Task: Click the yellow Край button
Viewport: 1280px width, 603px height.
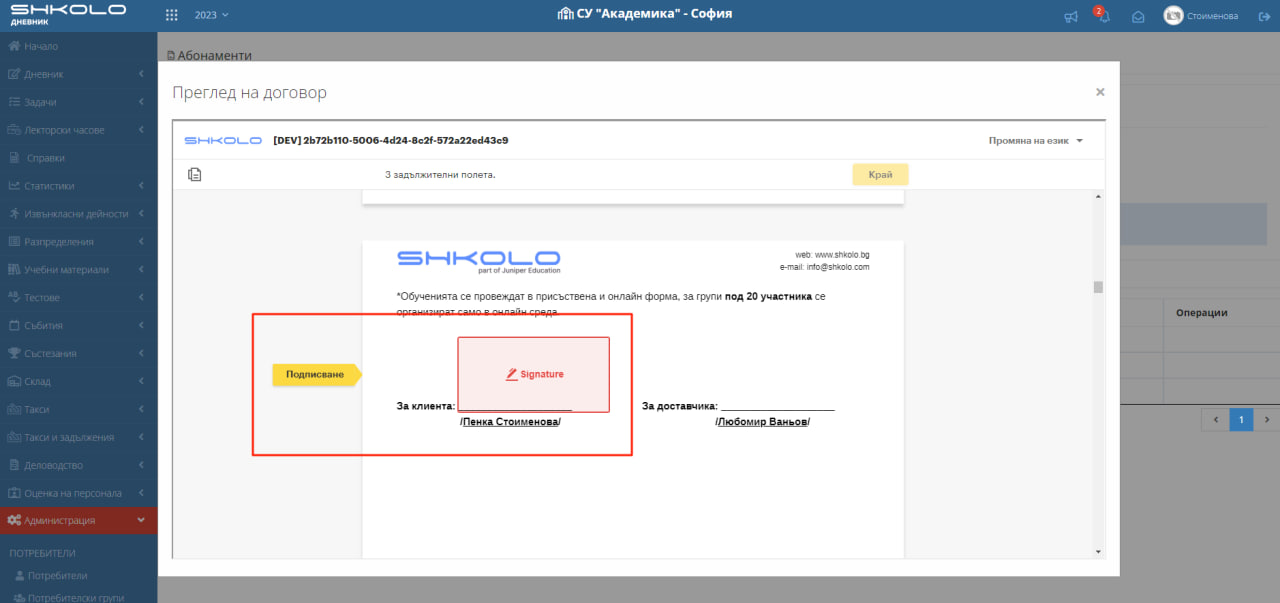Action: tap(880, 174)
